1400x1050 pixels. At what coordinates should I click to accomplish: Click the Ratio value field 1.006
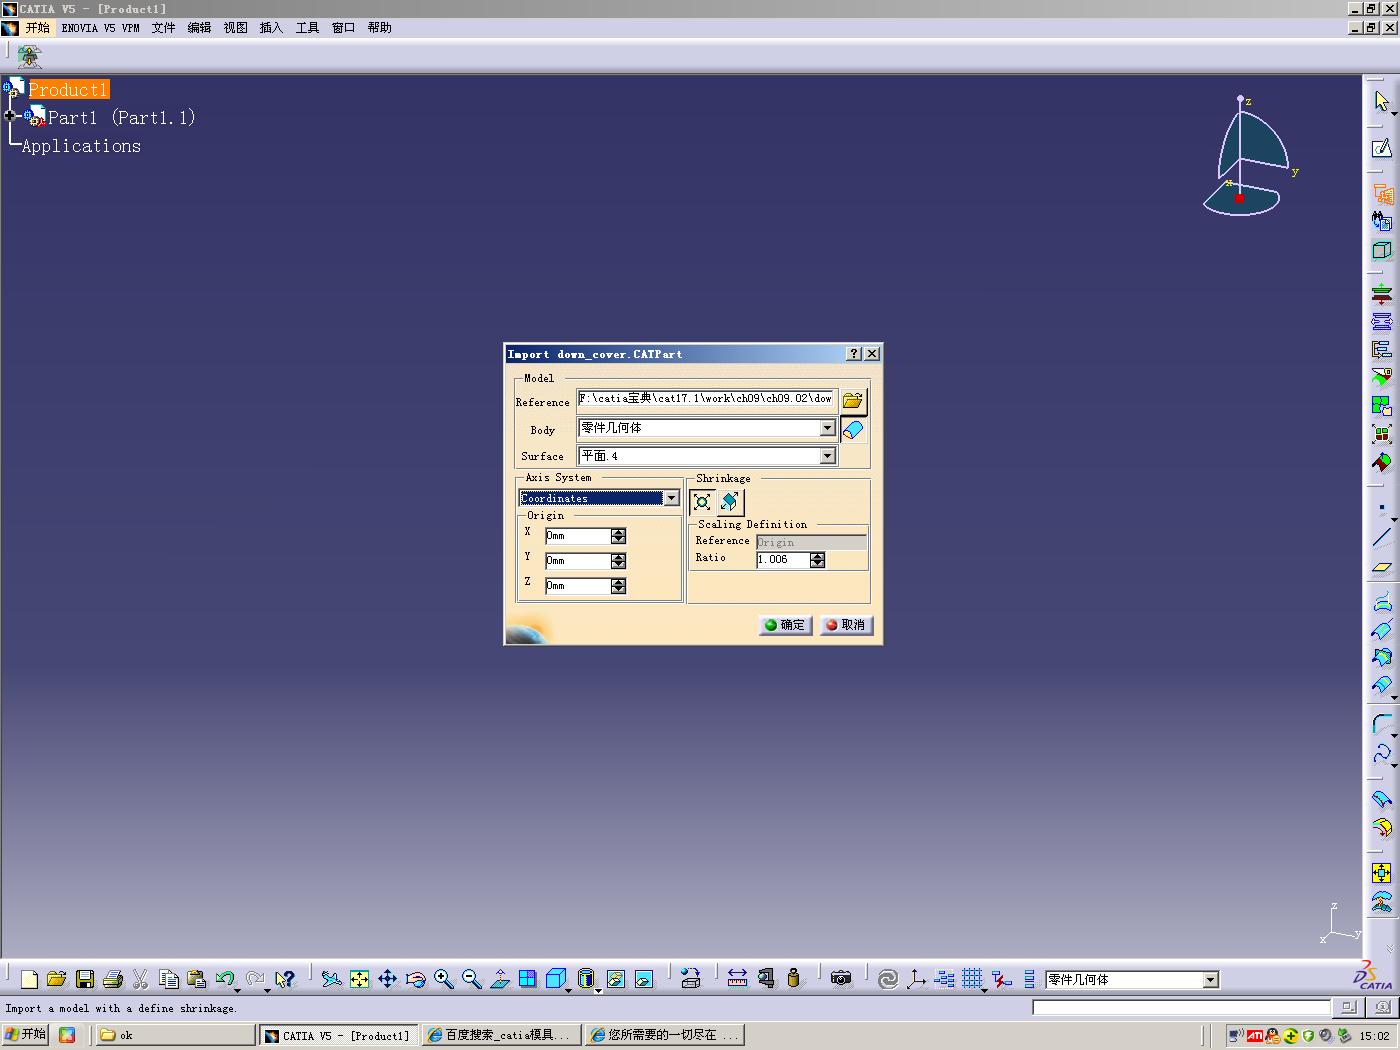click(x=783, y=560)
